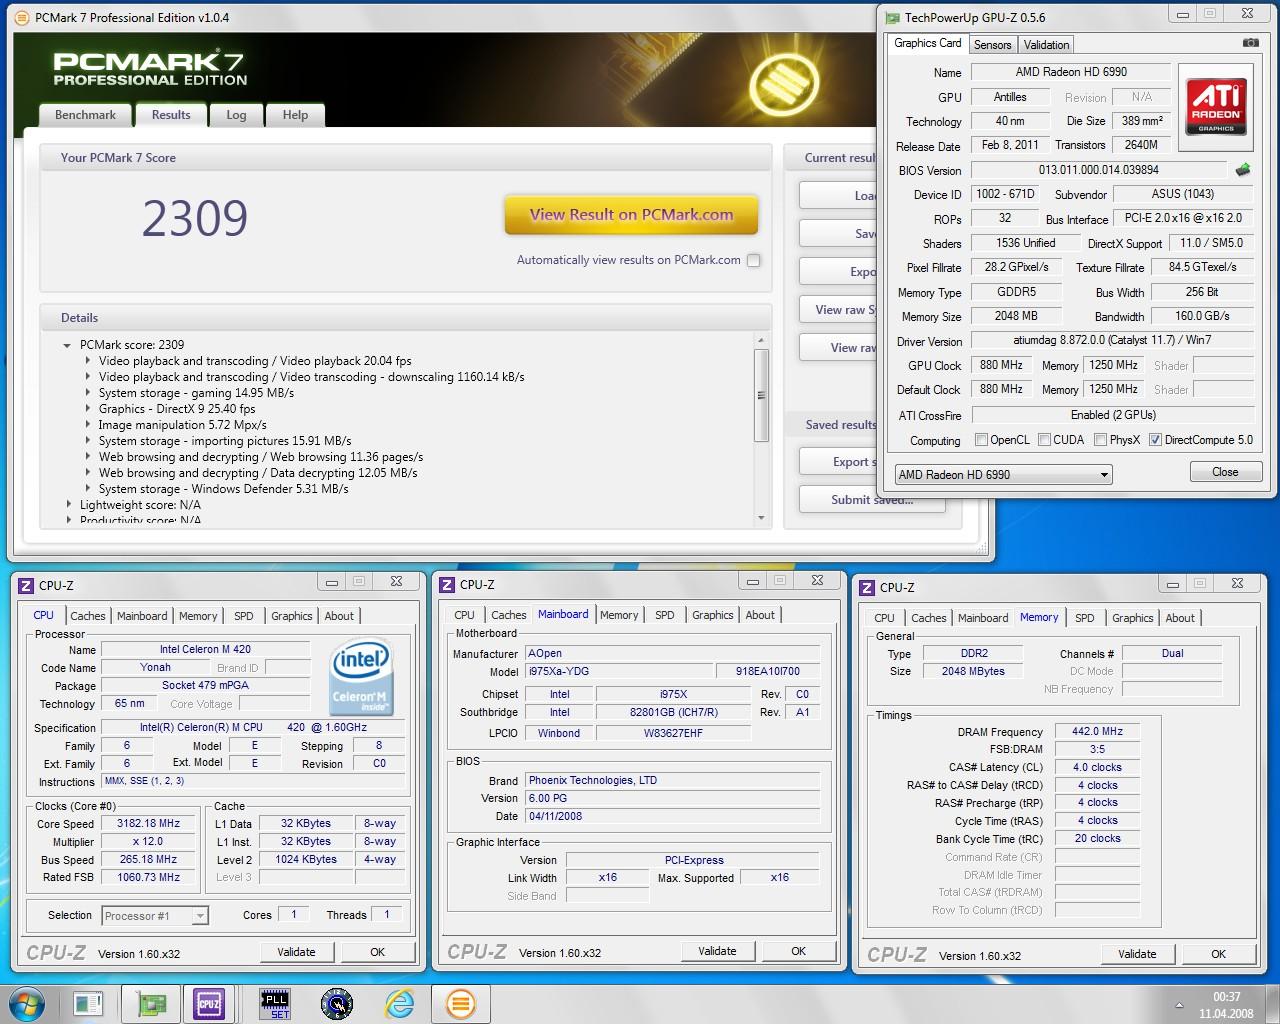Open the Processor #1 selection dropdown
Image resolution: width=1280 pixels, height=1024 pixels.
click(154, 915)
